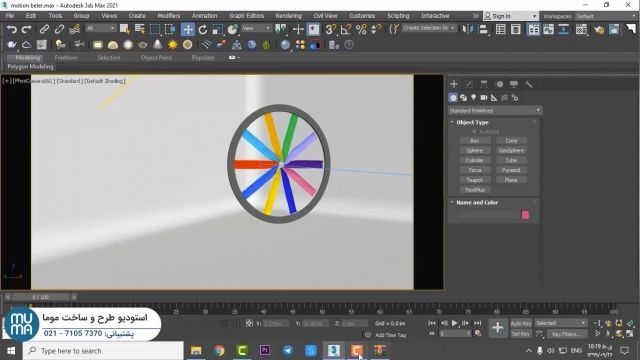Open the Modifiers menu
The image size is (640, 360).
click(169, 16)
